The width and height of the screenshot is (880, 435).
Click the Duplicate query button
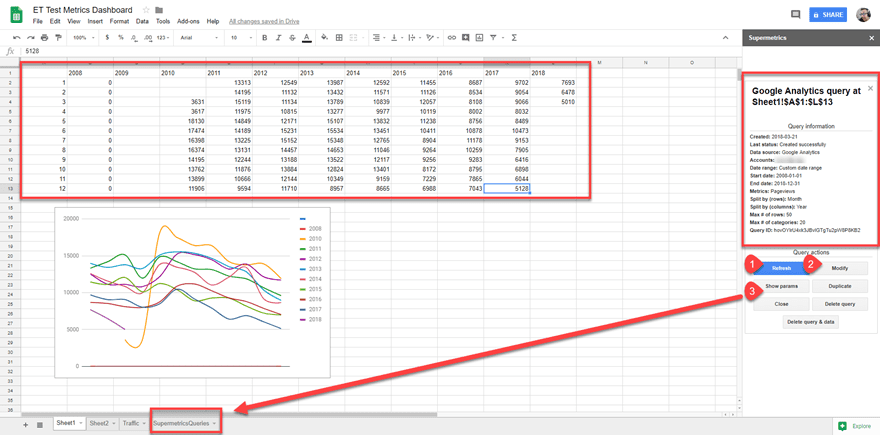coord(840,286)
